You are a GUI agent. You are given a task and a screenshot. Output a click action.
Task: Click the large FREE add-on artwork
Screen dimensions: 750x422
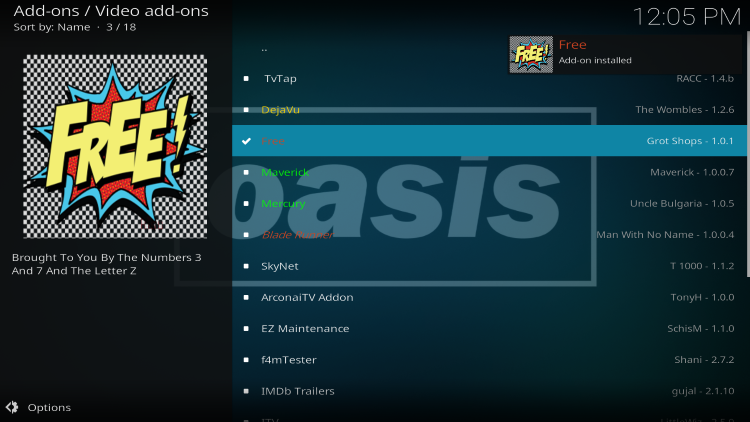(115, 146)
